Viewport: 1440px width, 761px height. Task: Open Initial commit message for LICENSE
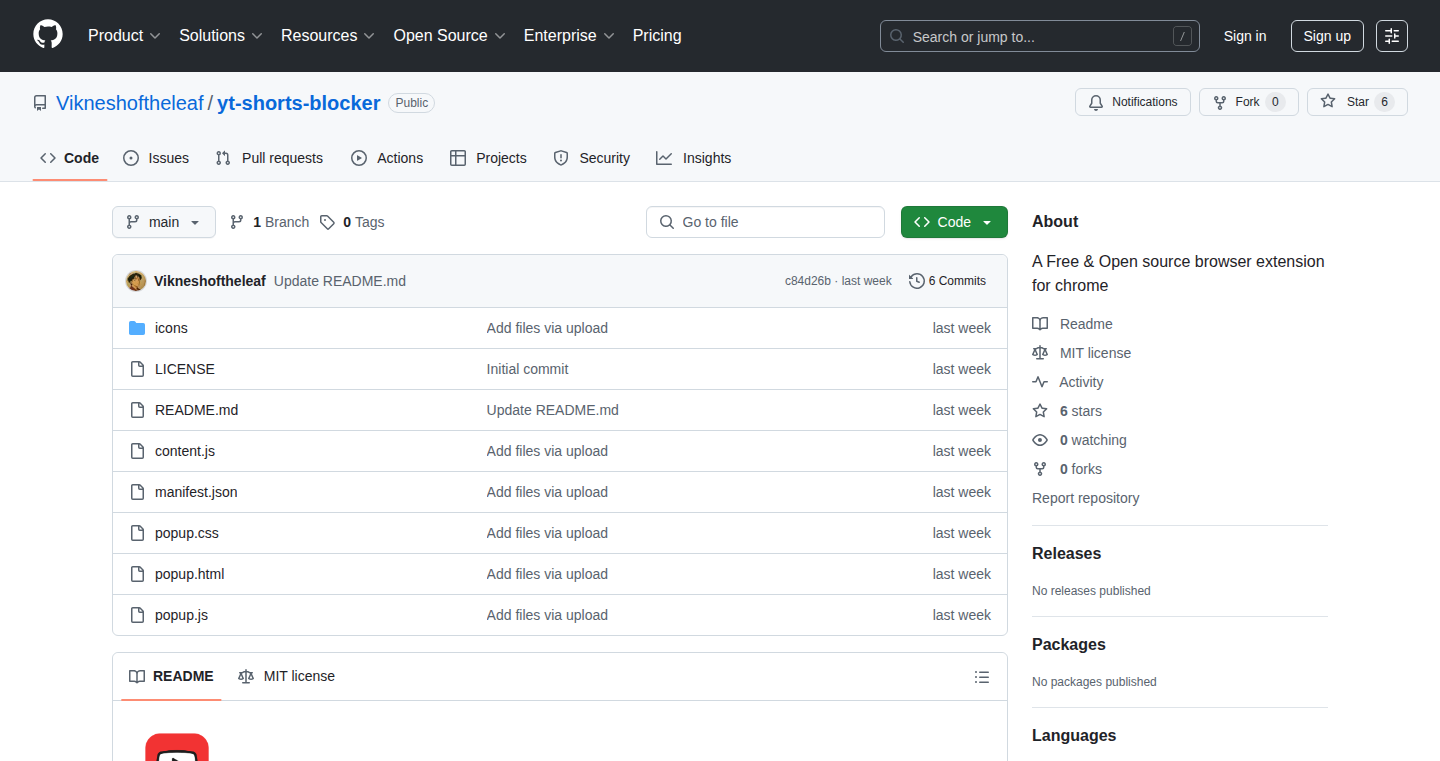[x=527, y=369]
